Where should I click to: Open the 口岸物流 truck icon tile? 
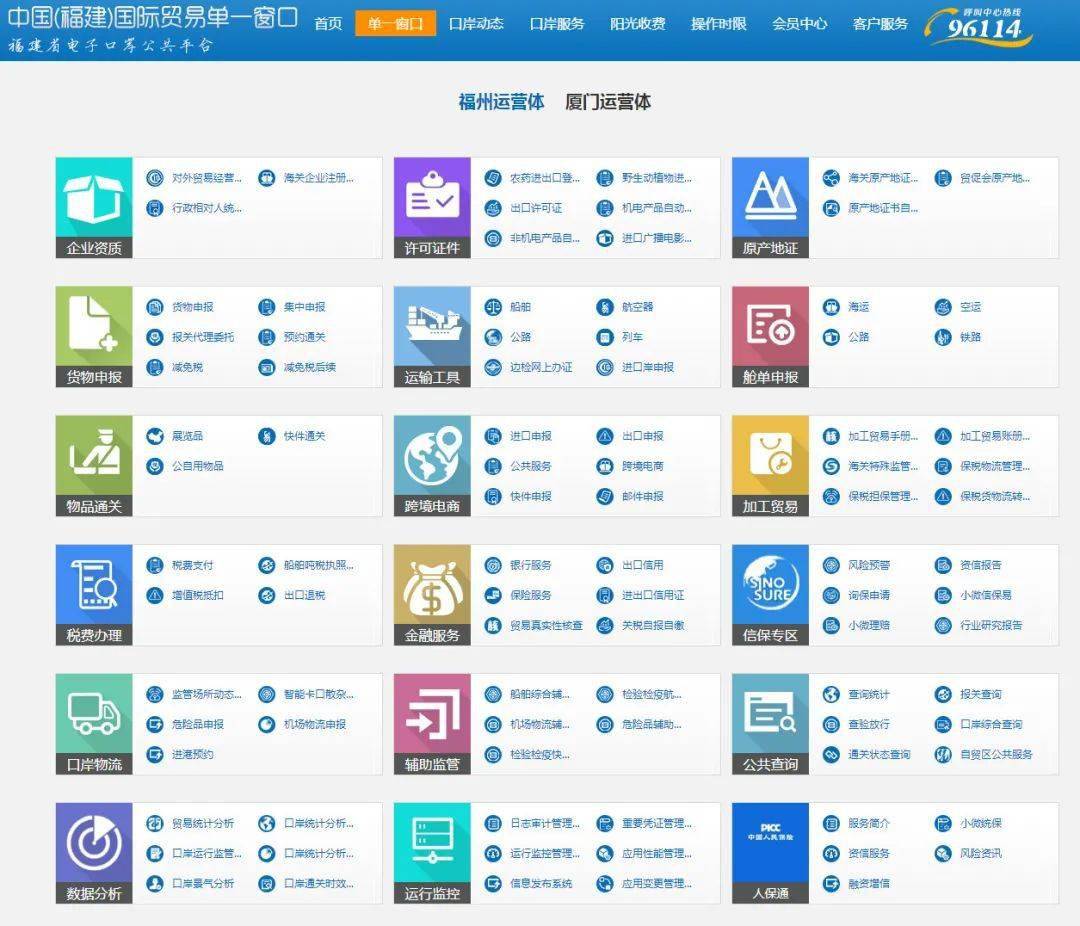94,724
